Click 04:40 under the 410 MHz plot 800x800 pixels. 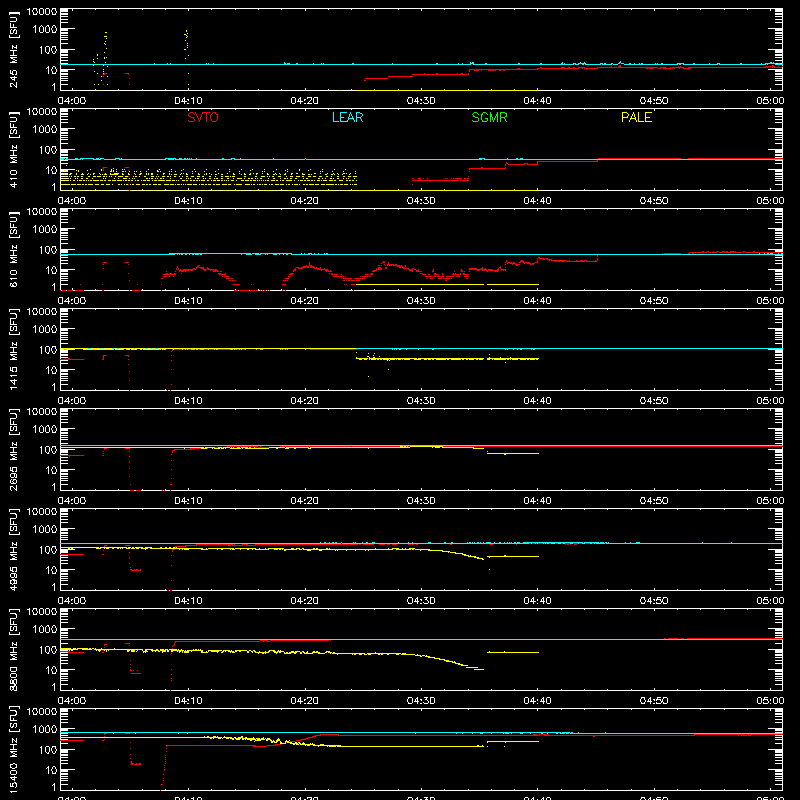pyautogui.click(x=537, y=201)
